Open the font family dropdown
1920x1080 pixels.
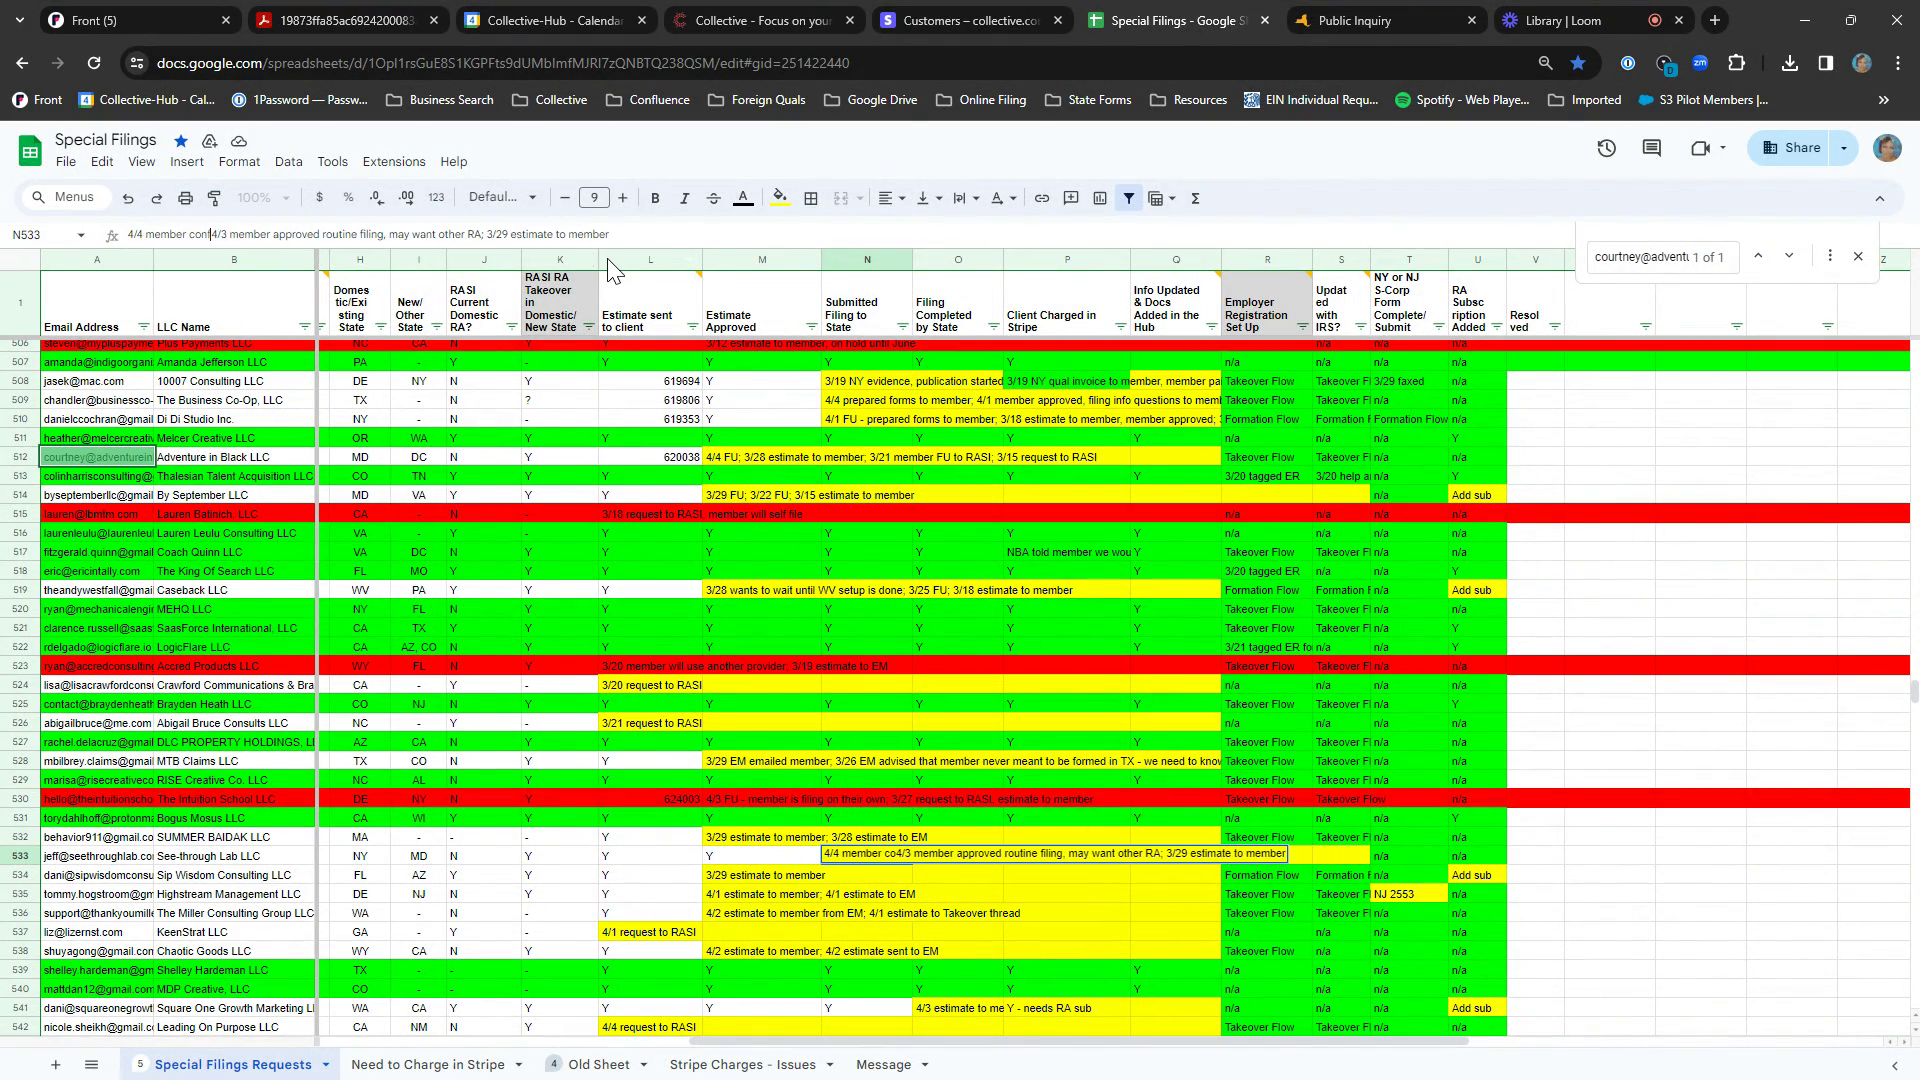(502, 198)
